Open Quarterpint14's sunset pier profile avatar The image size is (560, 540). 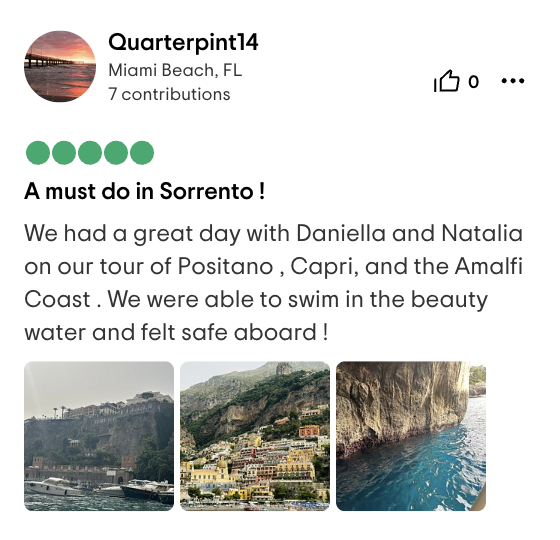[60, 66]
